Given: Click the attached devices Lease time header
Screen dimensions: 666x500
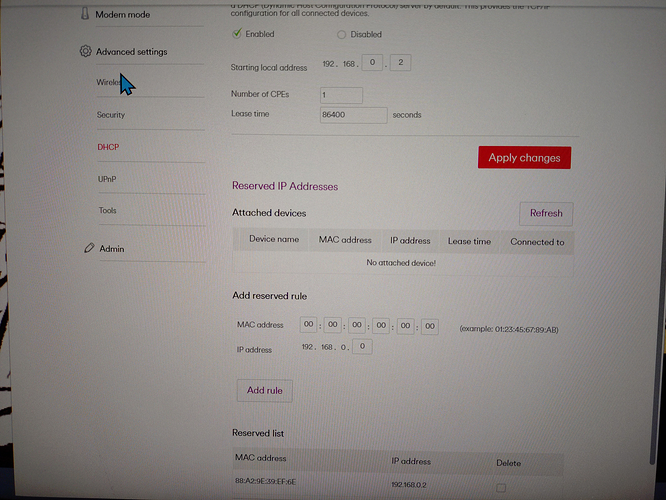Looking at the screenshot, I should pyautogui.click(x=469, y=241).
